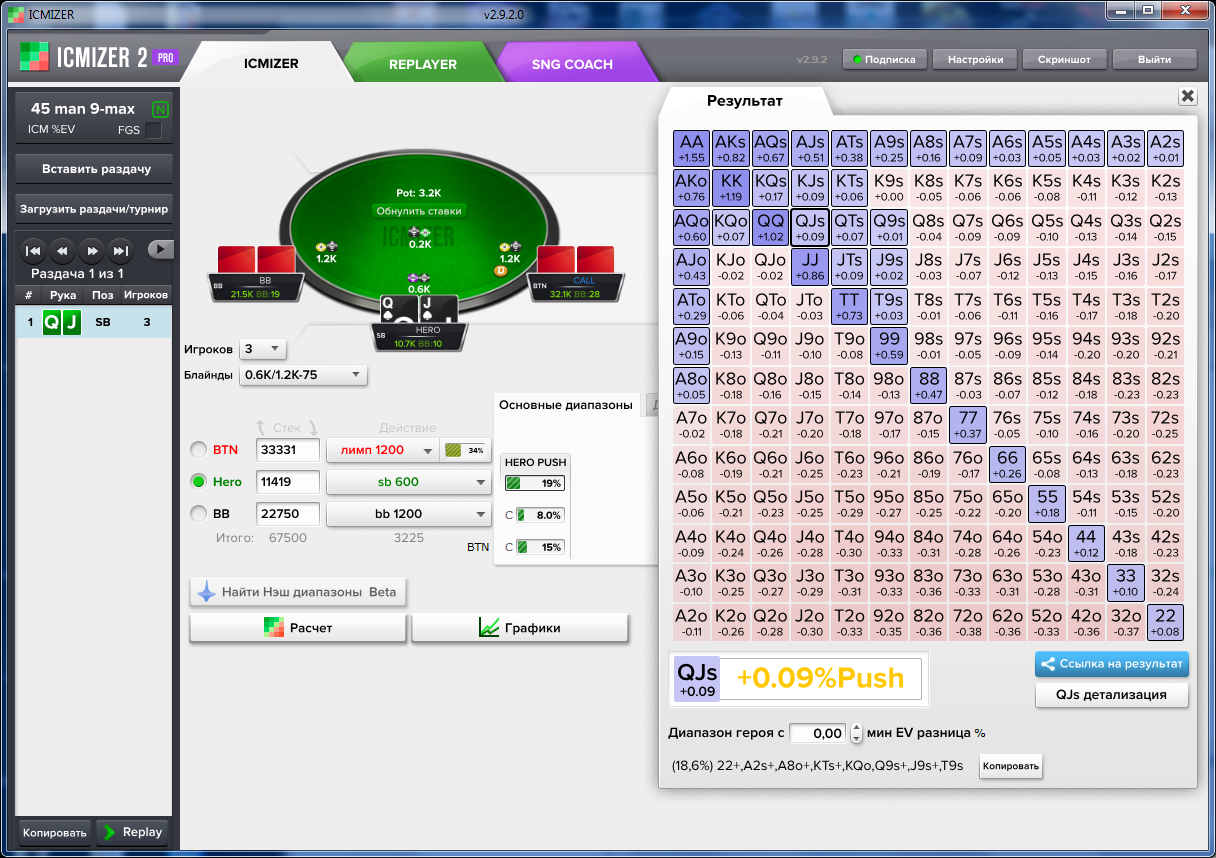1216x858 pixels.
Task: Adjust the BTN limp 34% range bar
Action: tap(465, 450)
